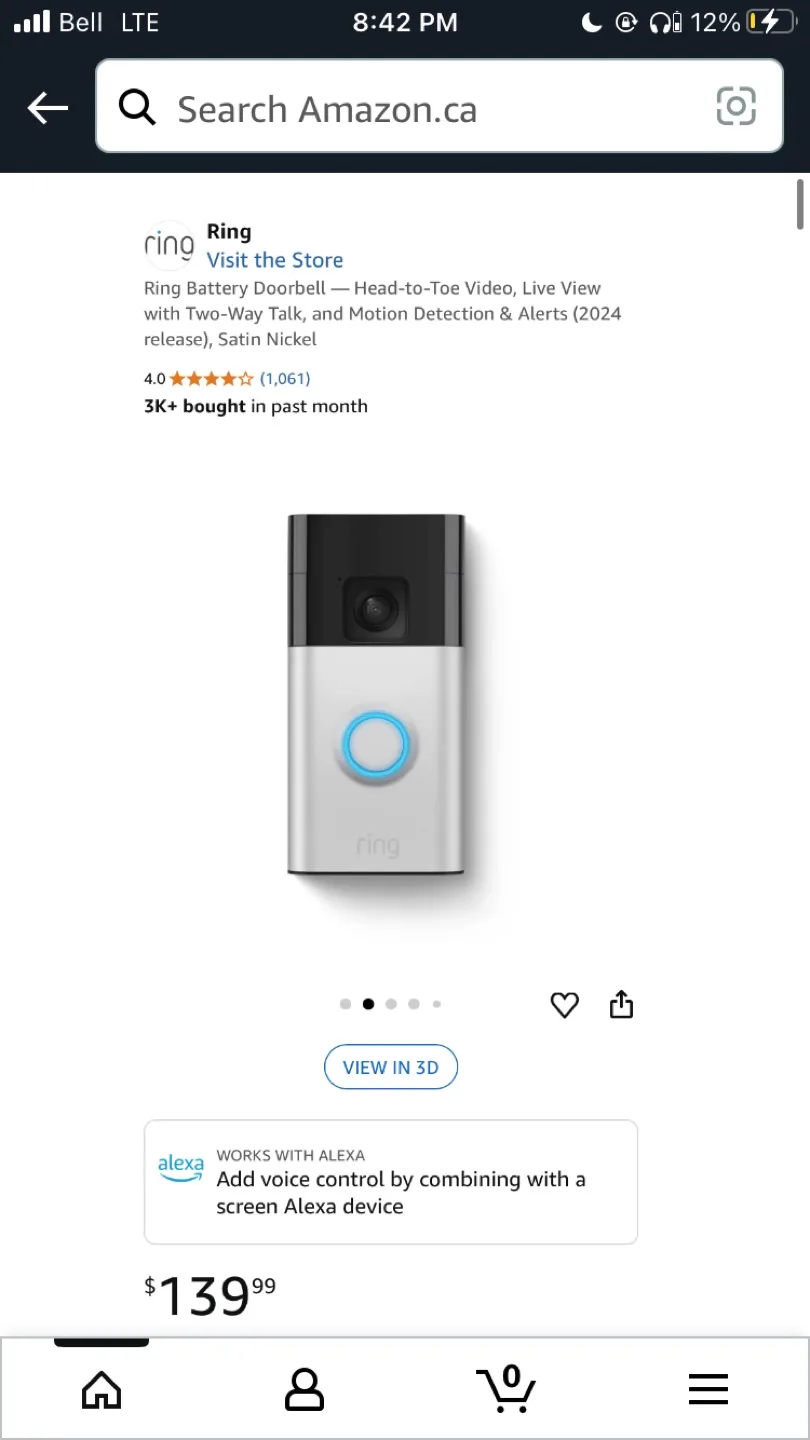The height and width of the screenshot is (1440, 810).
Task: Tap the Works with Alexa card
Action: point(391,1182)
